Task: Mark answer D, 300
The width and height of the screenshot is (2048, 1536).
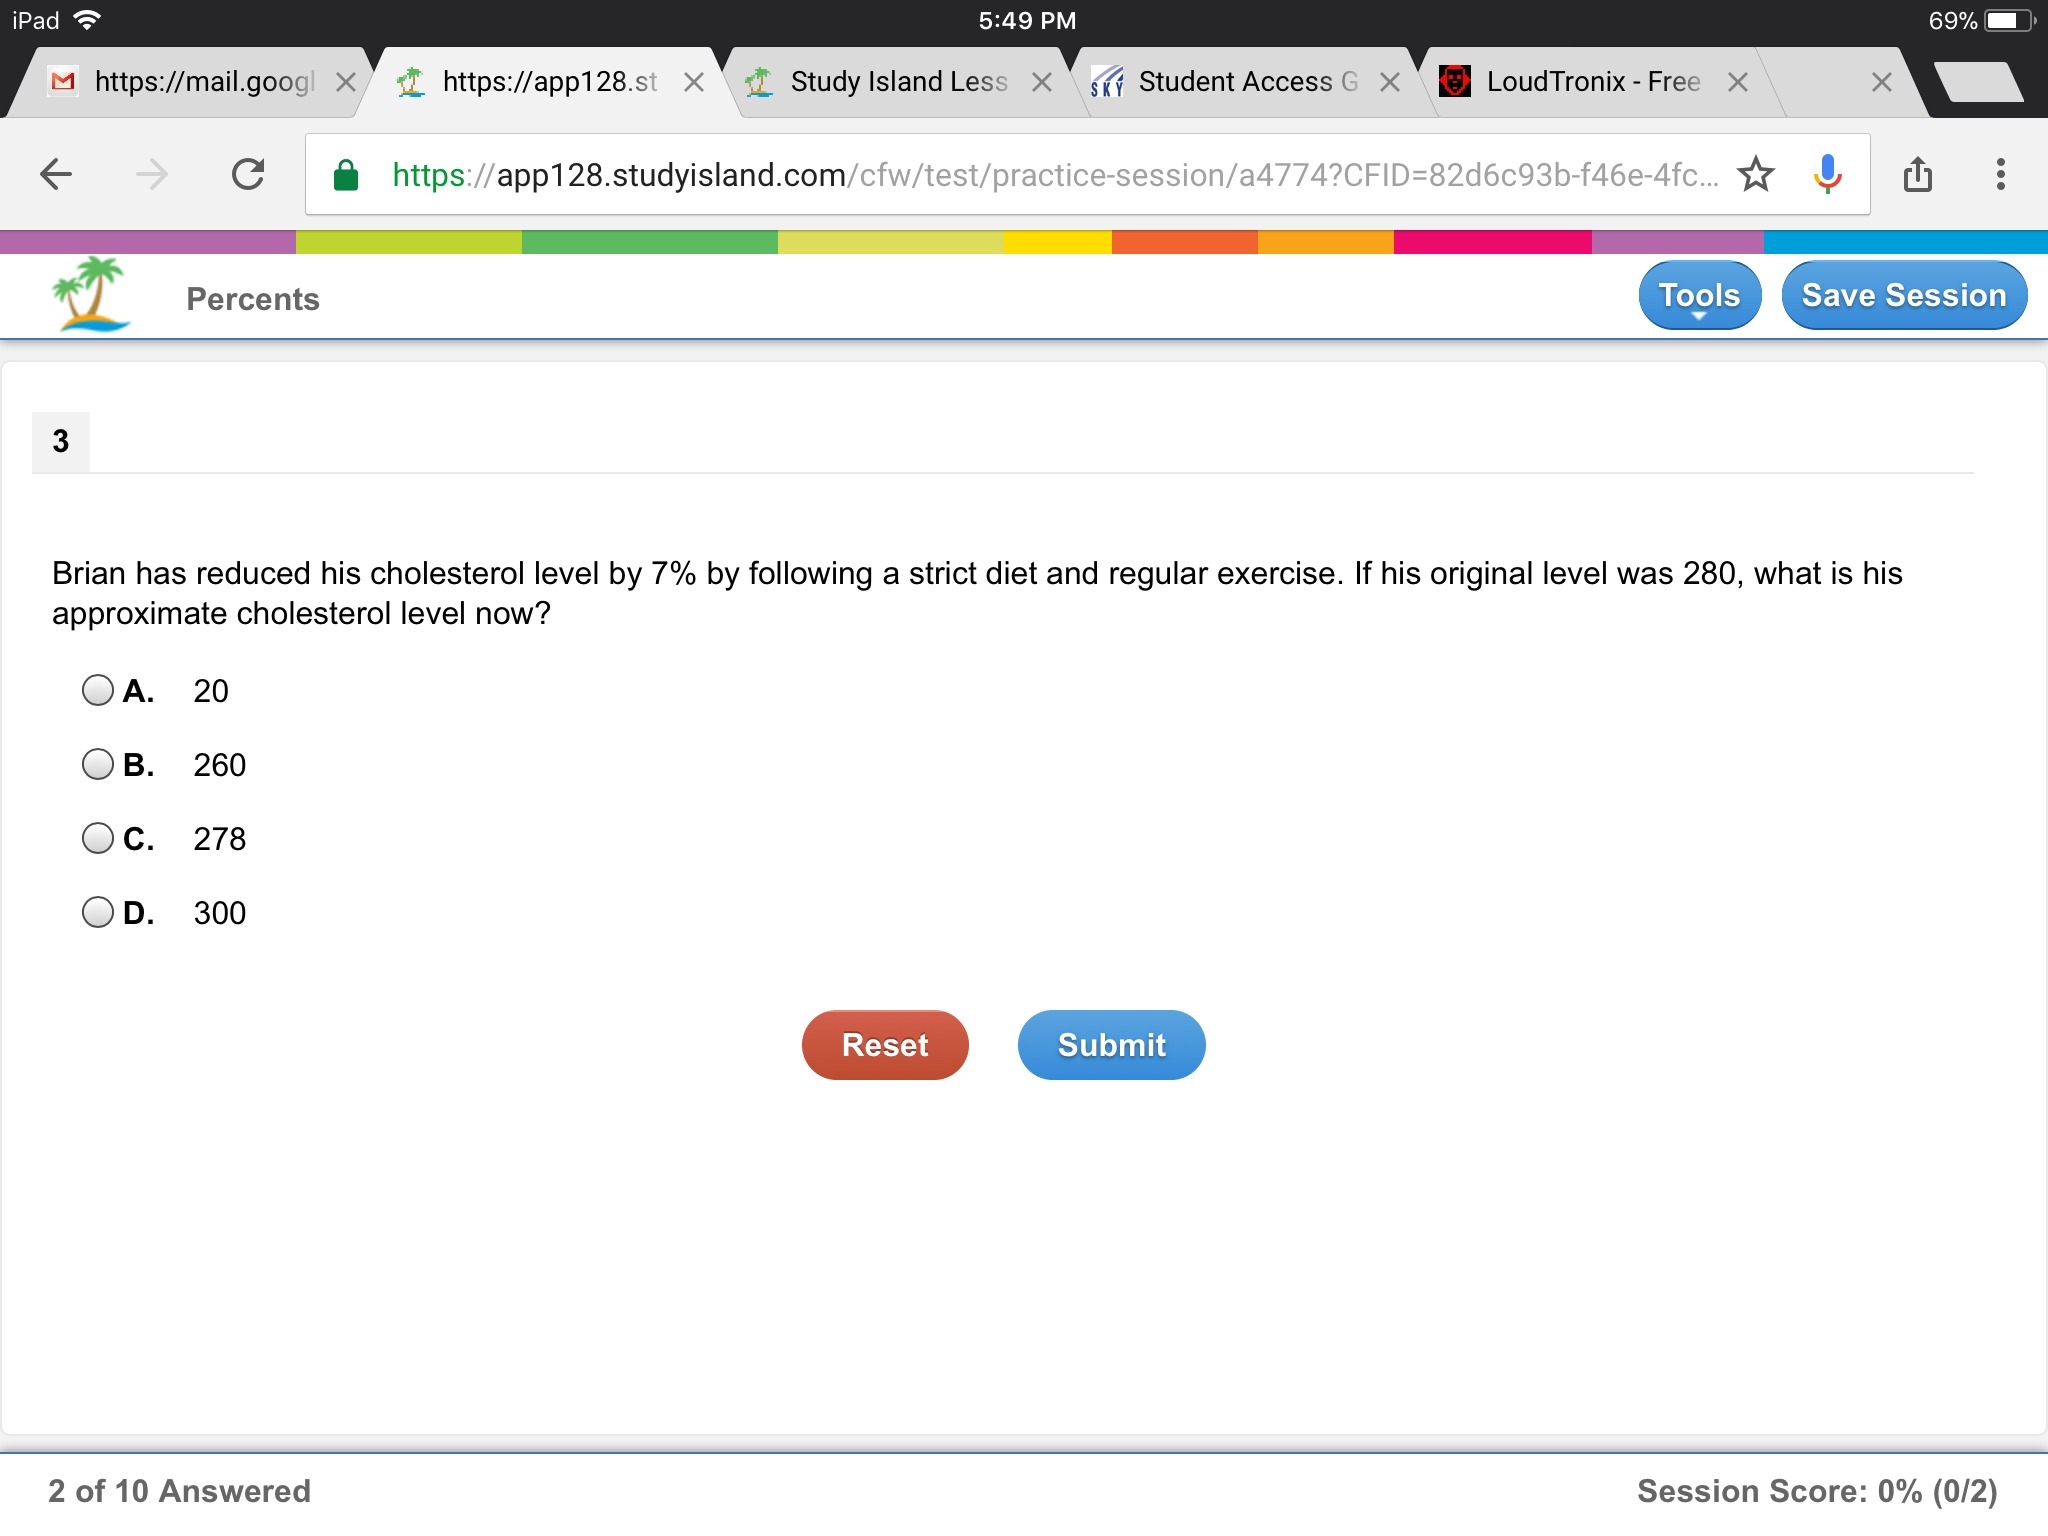Action: [x=98, y=912]
